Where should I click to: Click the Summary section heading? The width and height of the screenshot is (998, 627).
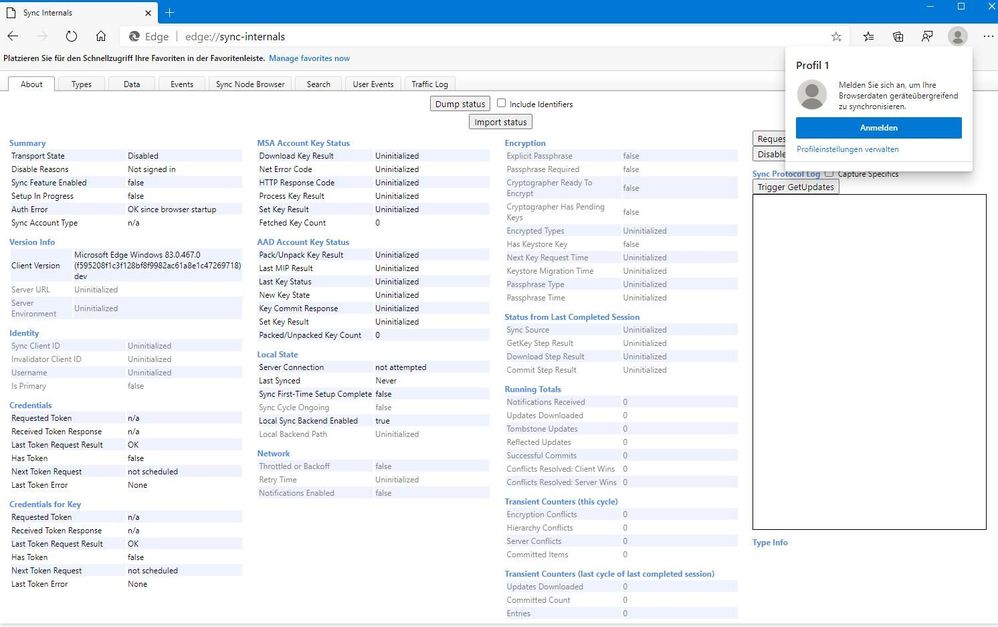[x=27, y=143]
